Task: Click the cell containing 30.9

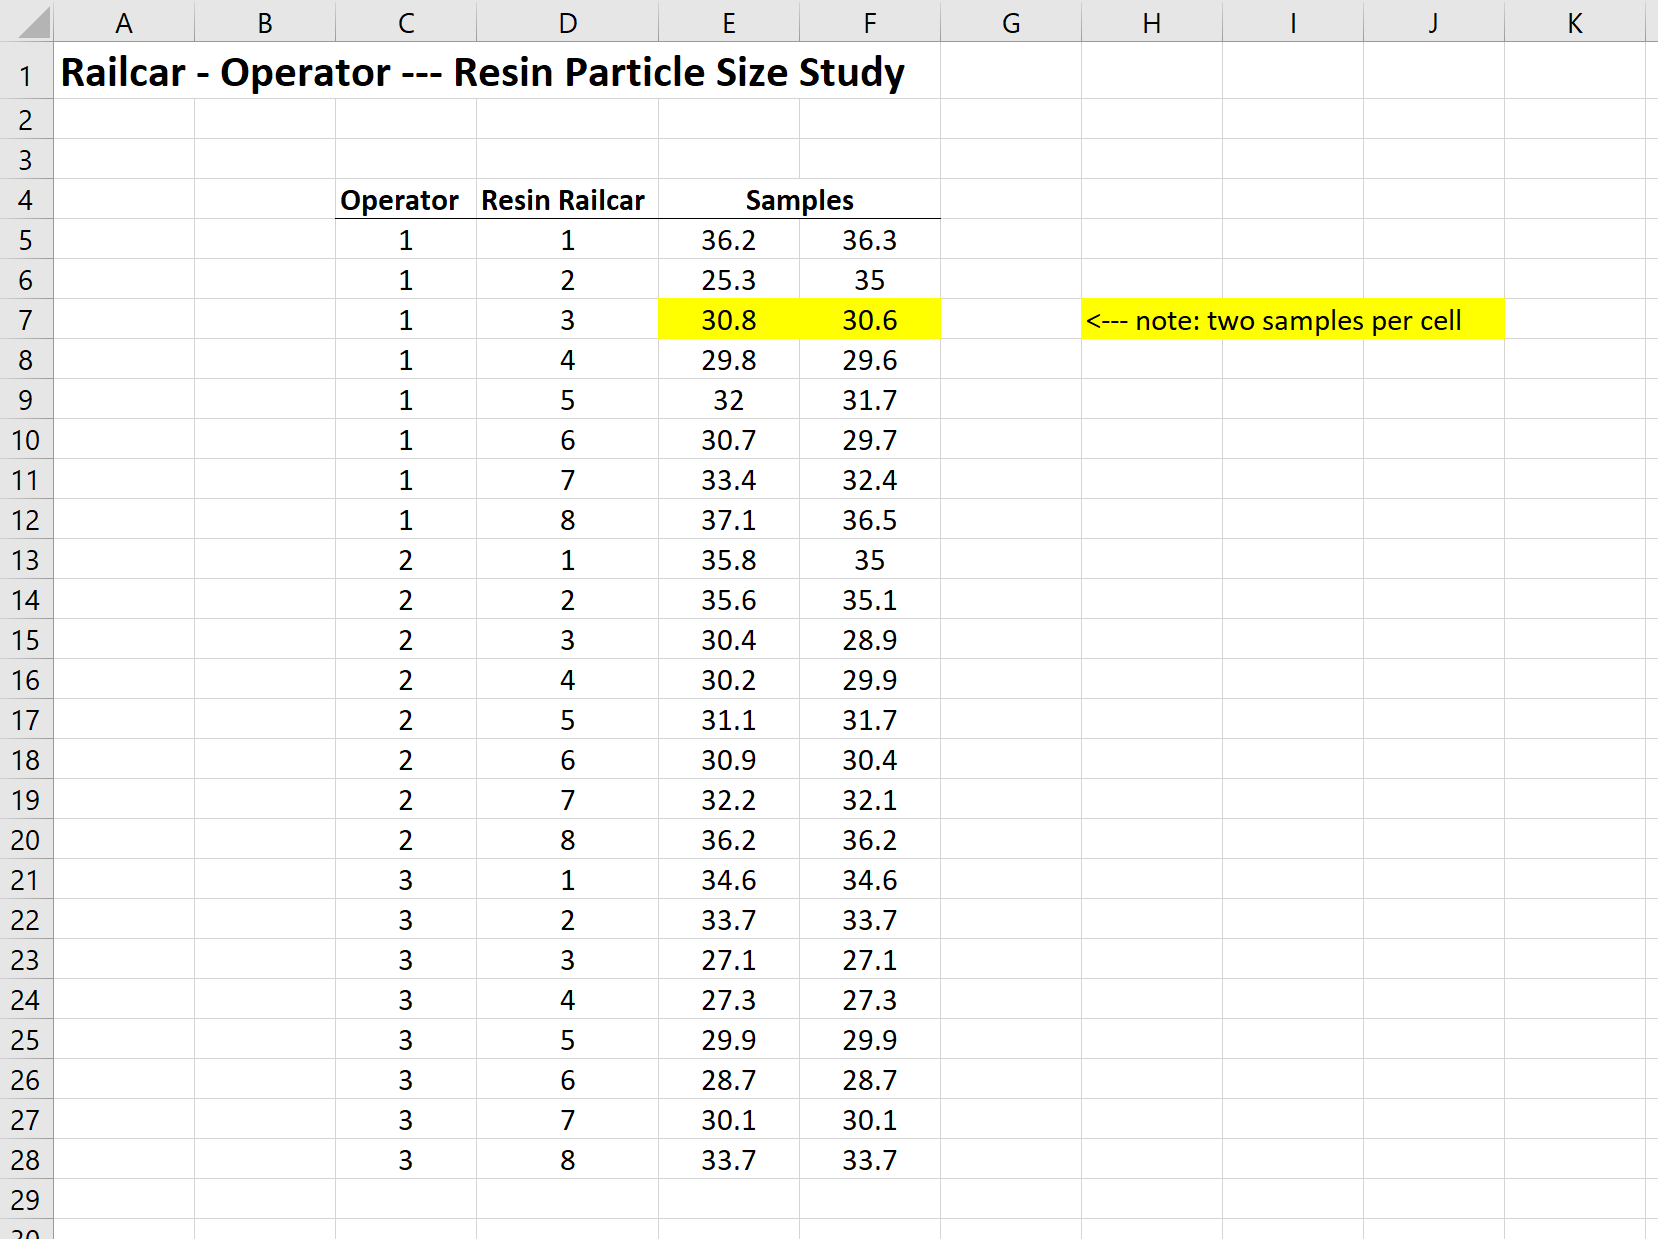Action: coord(729,760)
